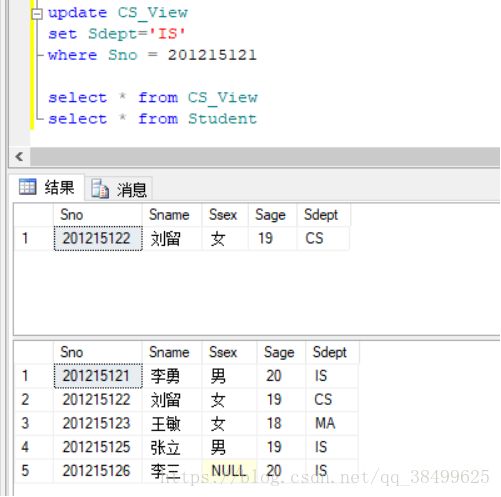Collapse the update statement code block

tap(37, 14)
